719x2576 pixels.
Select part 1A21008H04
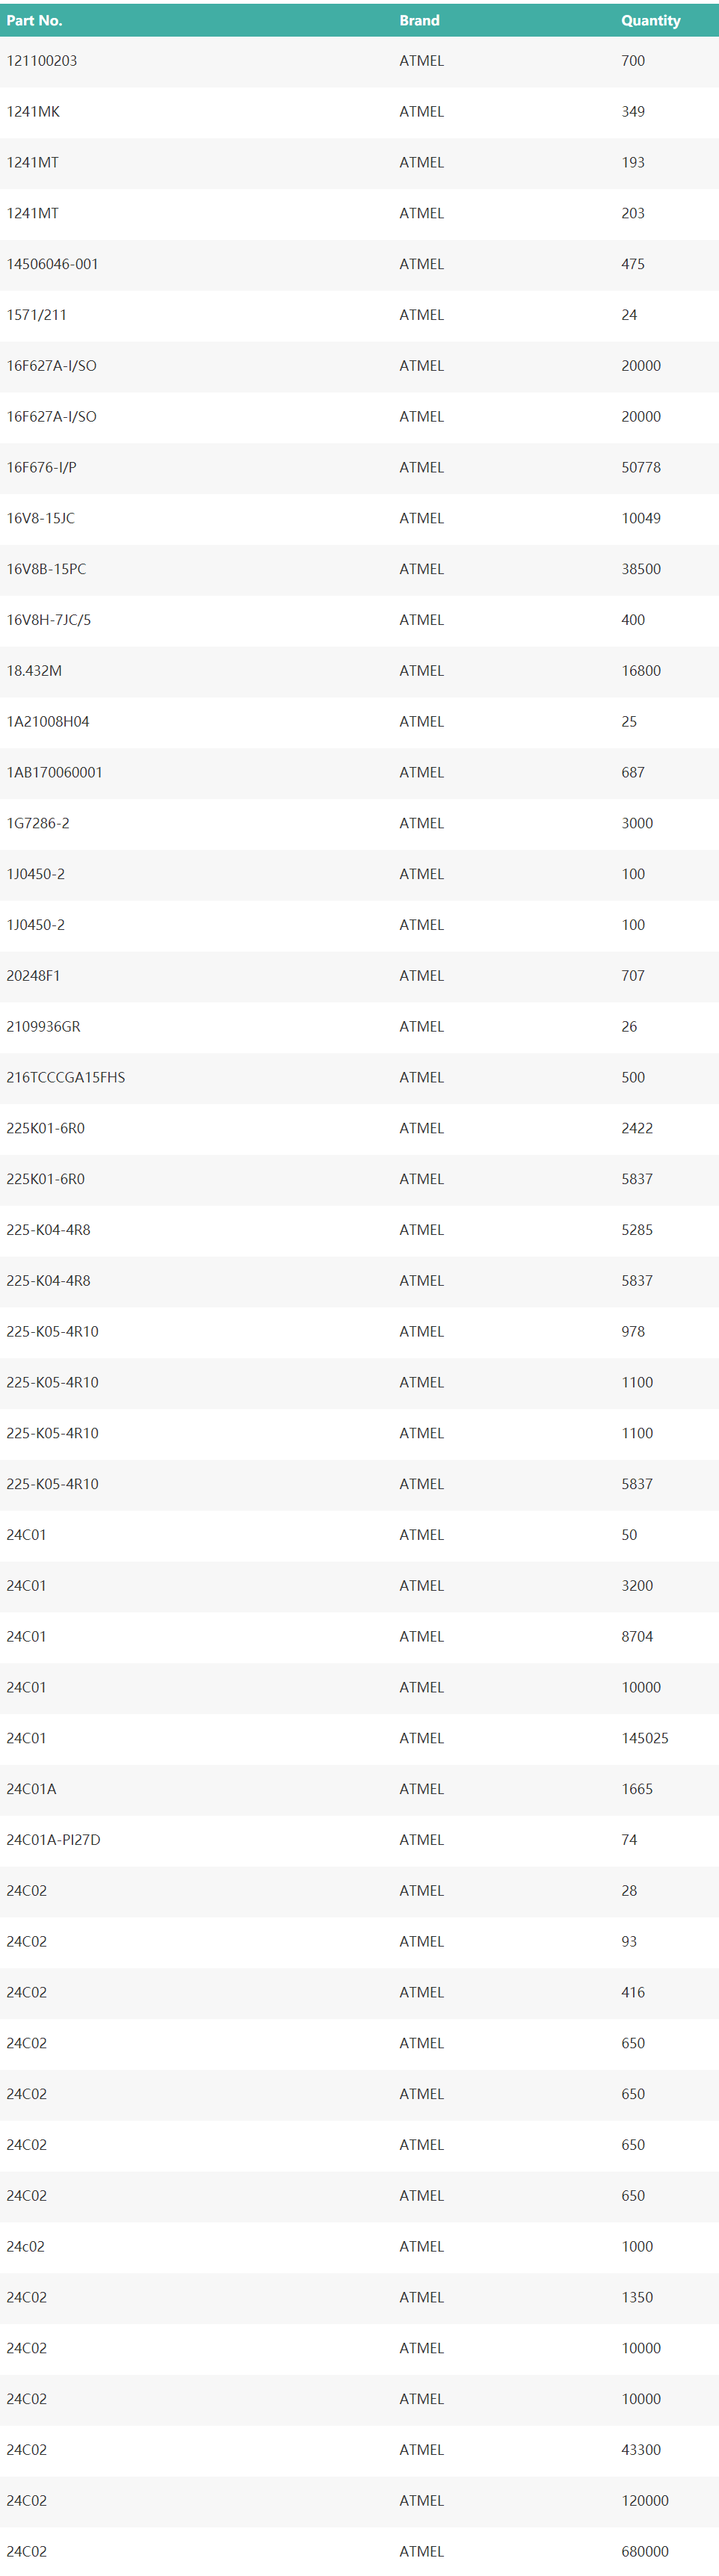[48, 722]
